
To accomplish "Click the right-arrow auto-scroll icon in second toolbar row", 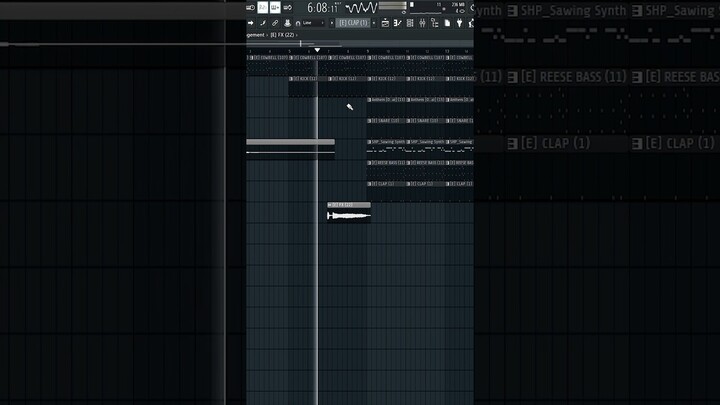I will [x=251, y=23].
